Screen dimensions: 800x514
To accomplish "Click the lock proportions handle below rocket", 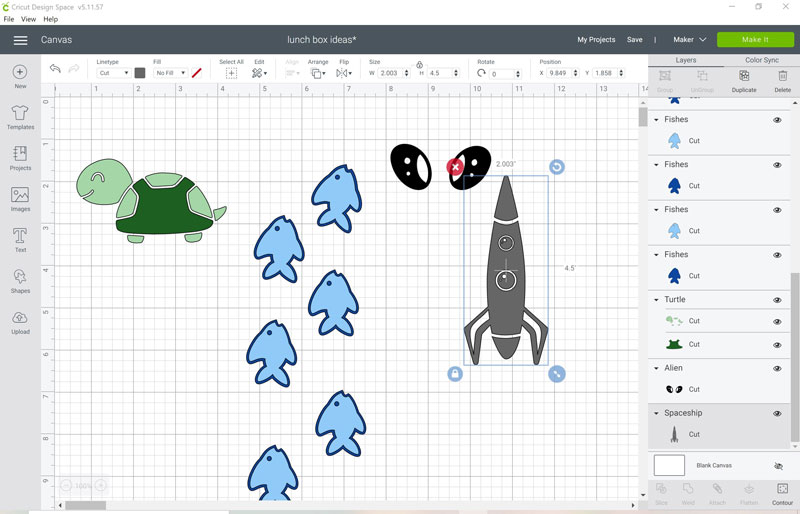I will [x=455, y=374].
